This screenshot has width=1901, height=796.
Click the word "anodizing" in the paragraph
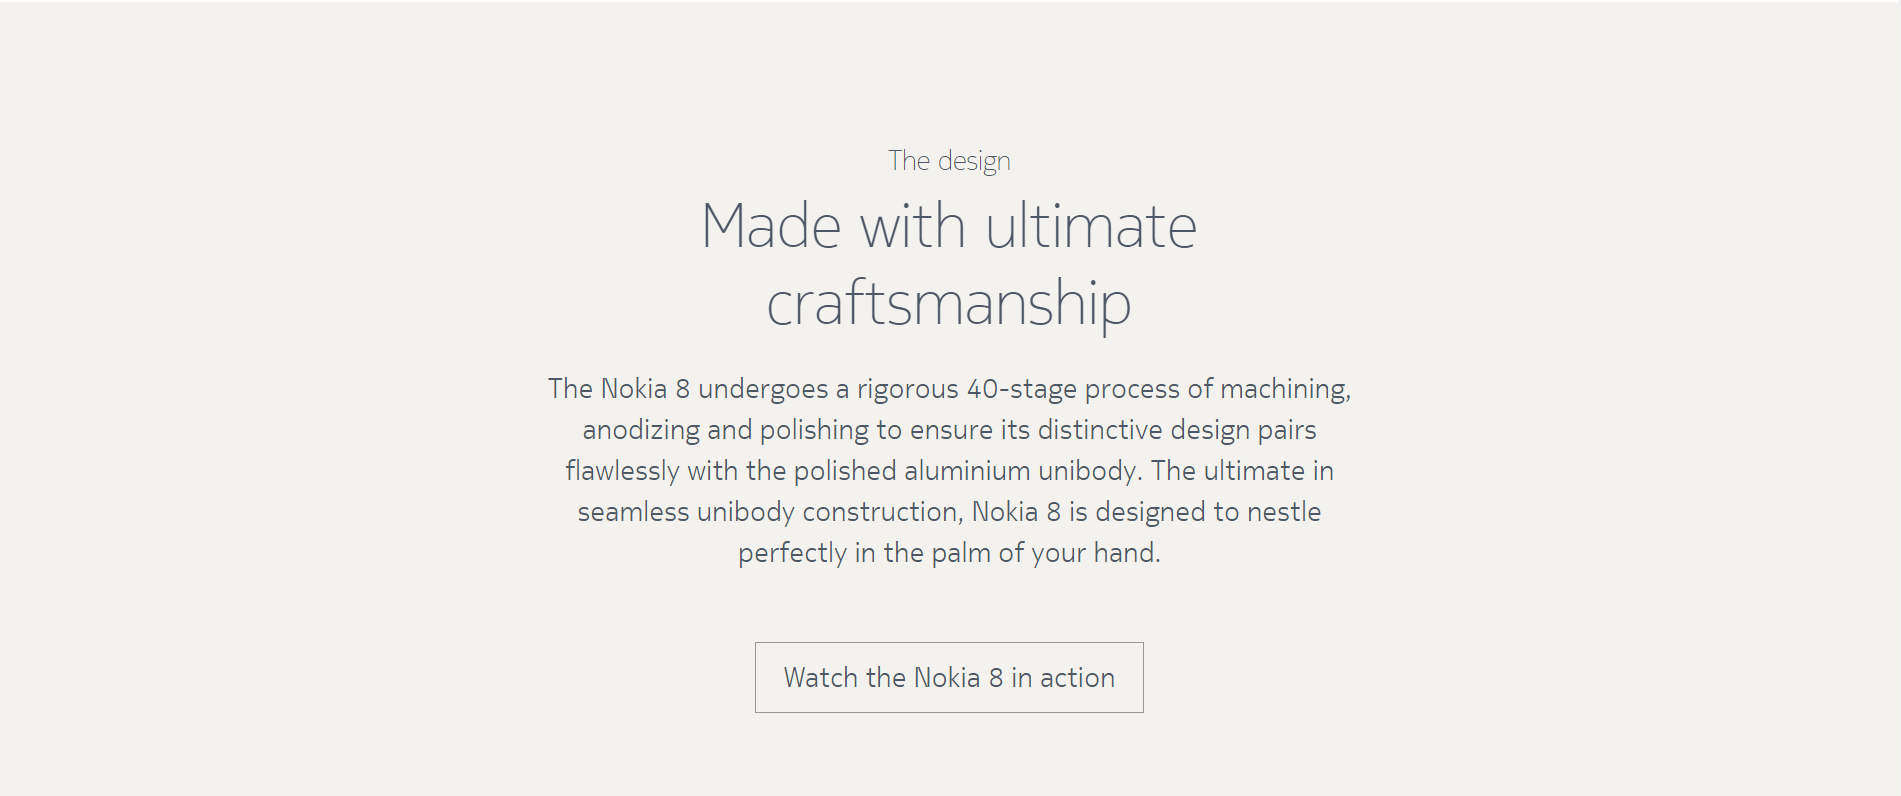641,430
